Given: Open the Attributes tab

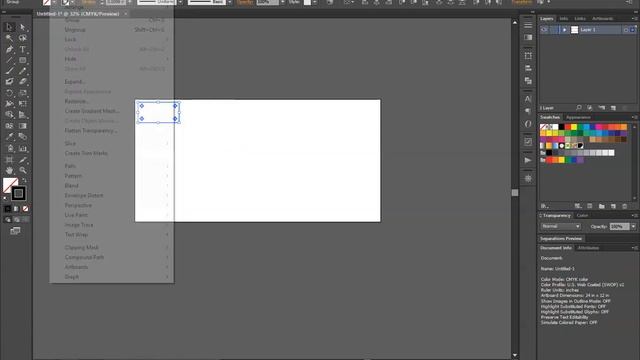Looking at the screenshot, I should (x=588, y=248).
